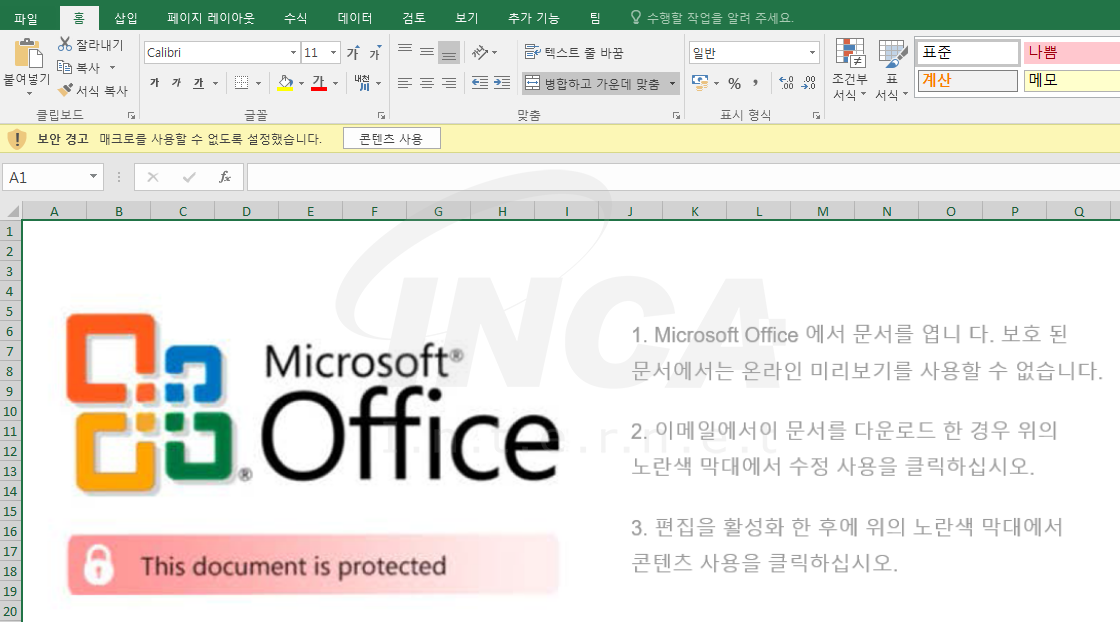Click the Paste (붙여넣기) icon

click(27, 54)
